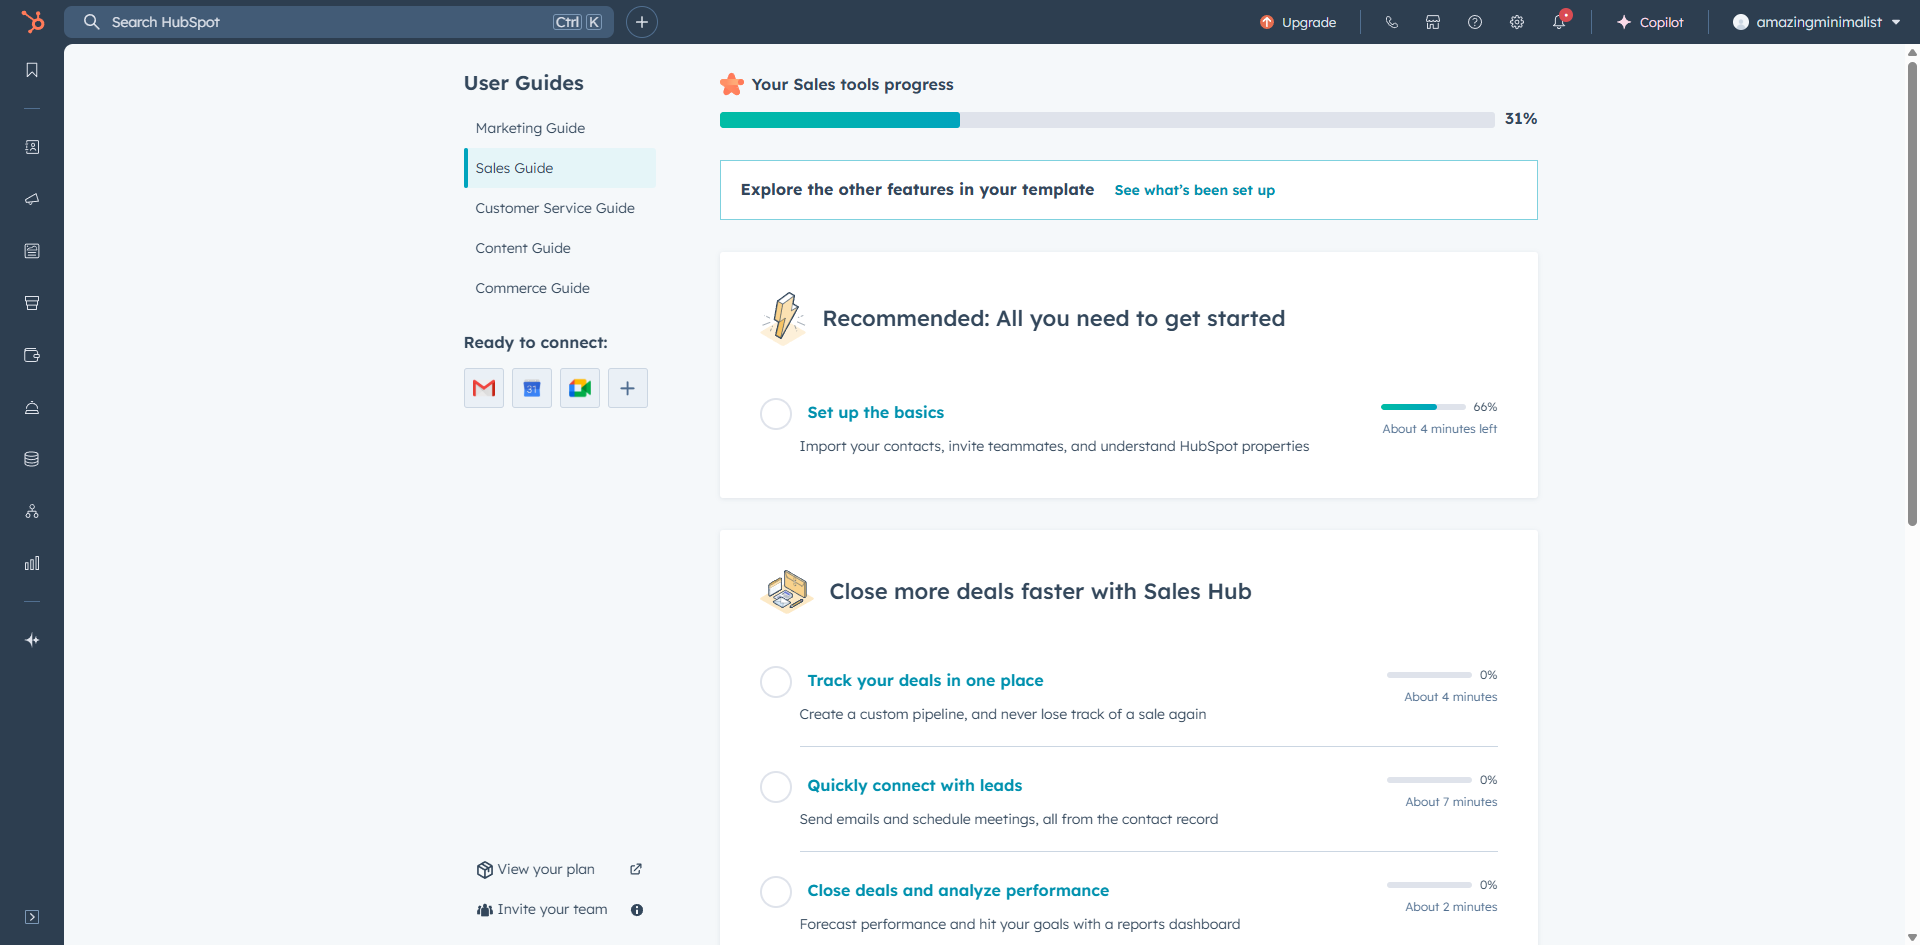The image size is (1920, 945).
Task: Expand the sidebar navigation at bottom-left
Action: [32, 917]
